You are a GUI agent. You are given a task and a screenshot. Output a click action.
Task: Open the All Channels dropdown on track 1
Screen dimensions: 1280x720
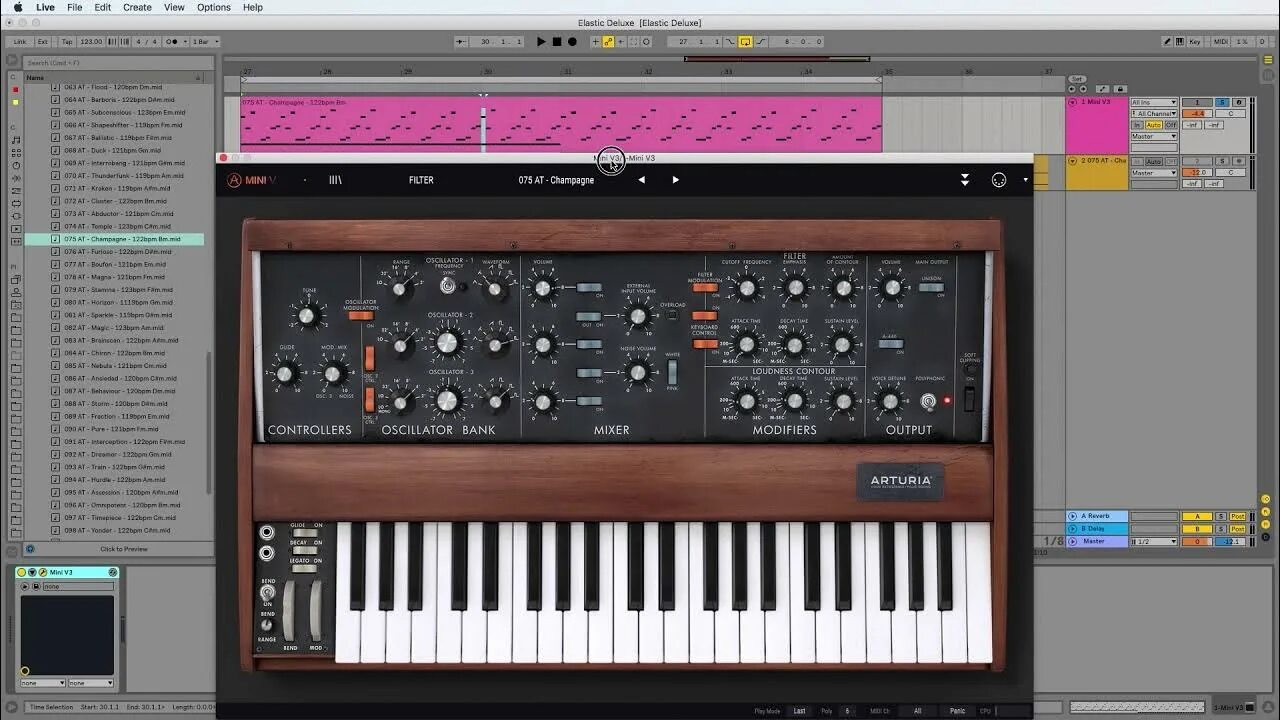(1154, 114)
